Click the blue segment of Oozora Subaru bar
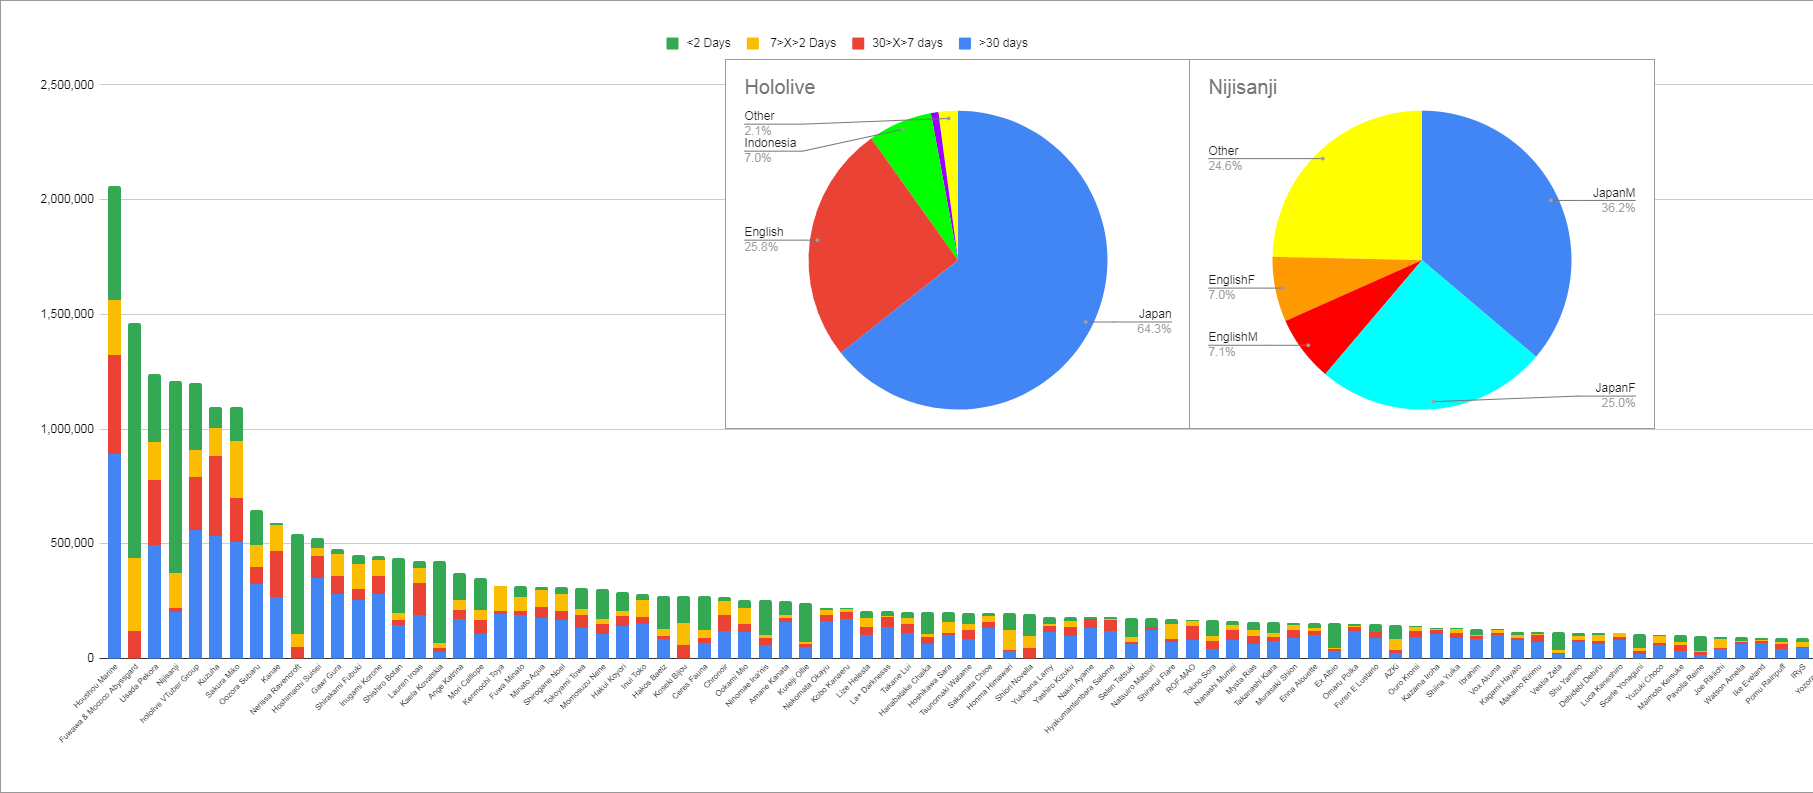Screen dimensions: 1813x793 pyautogui.click(x=256, y=620)
